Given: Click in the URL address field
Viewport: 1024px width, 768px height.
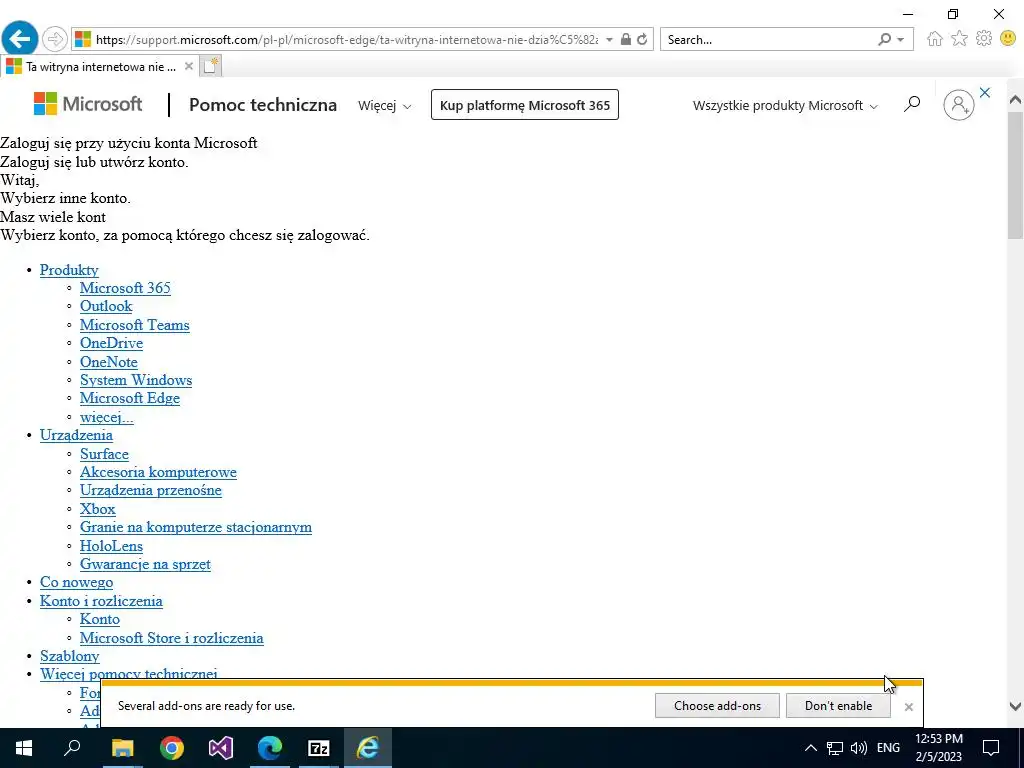Looking at the screenshot, I should (346, 39).
